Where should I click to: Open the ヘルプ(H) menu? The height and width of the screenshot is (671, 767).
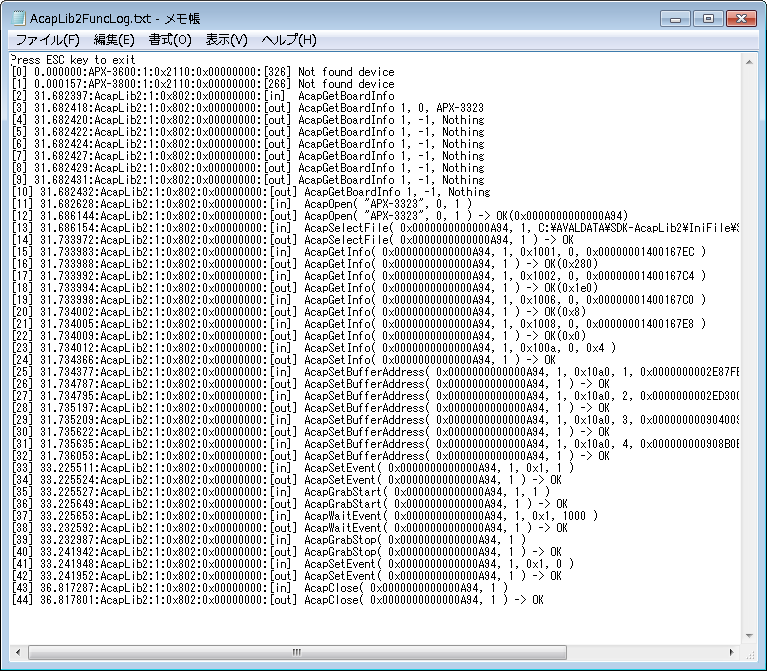pyautogui.click(x=289, y=40)
